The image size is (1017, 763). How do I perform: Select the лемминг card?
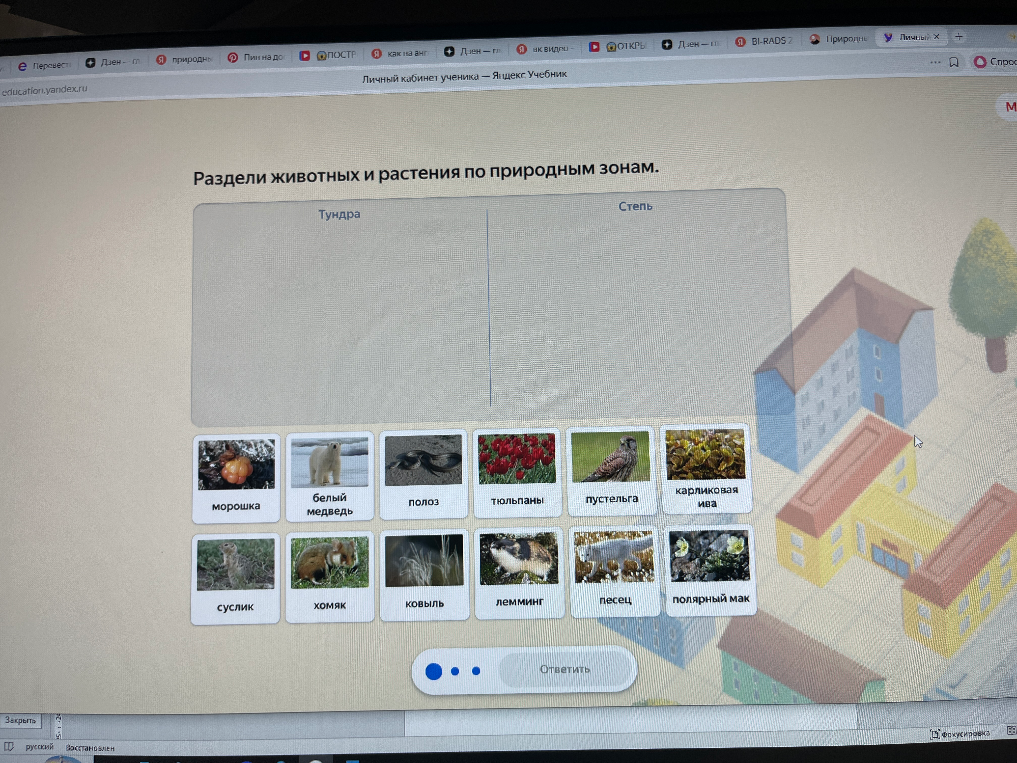(x=519, y=573)
